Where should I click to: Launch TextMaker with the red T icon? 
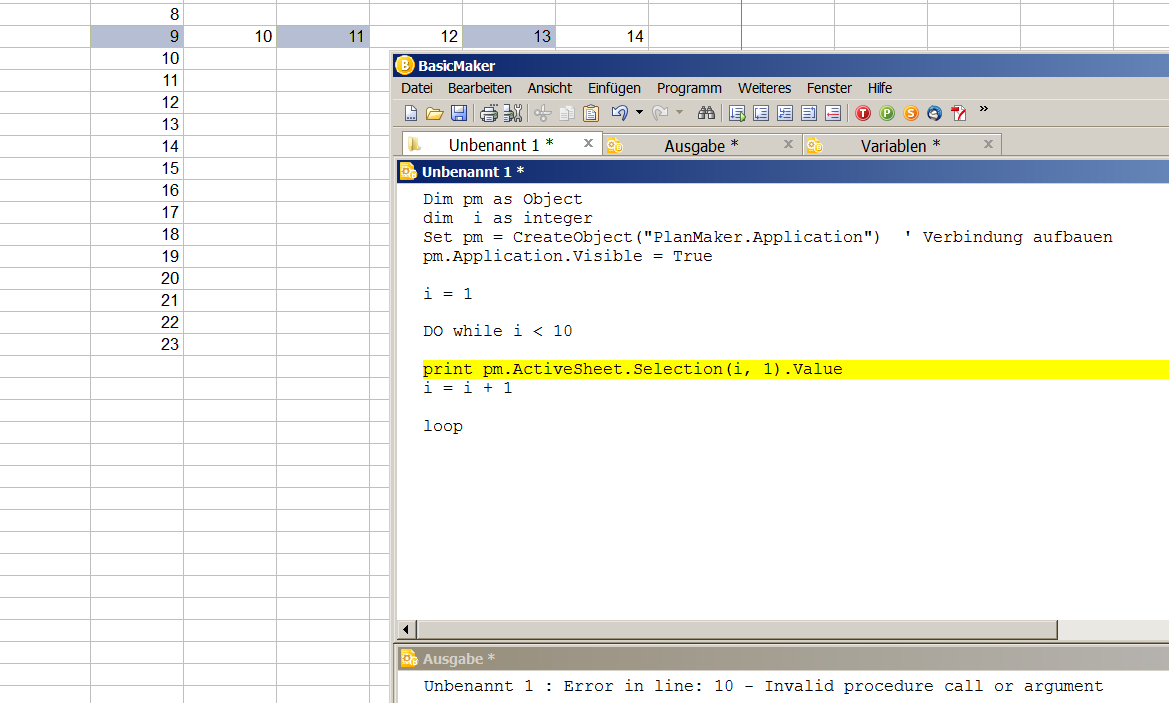click(863, 113)
